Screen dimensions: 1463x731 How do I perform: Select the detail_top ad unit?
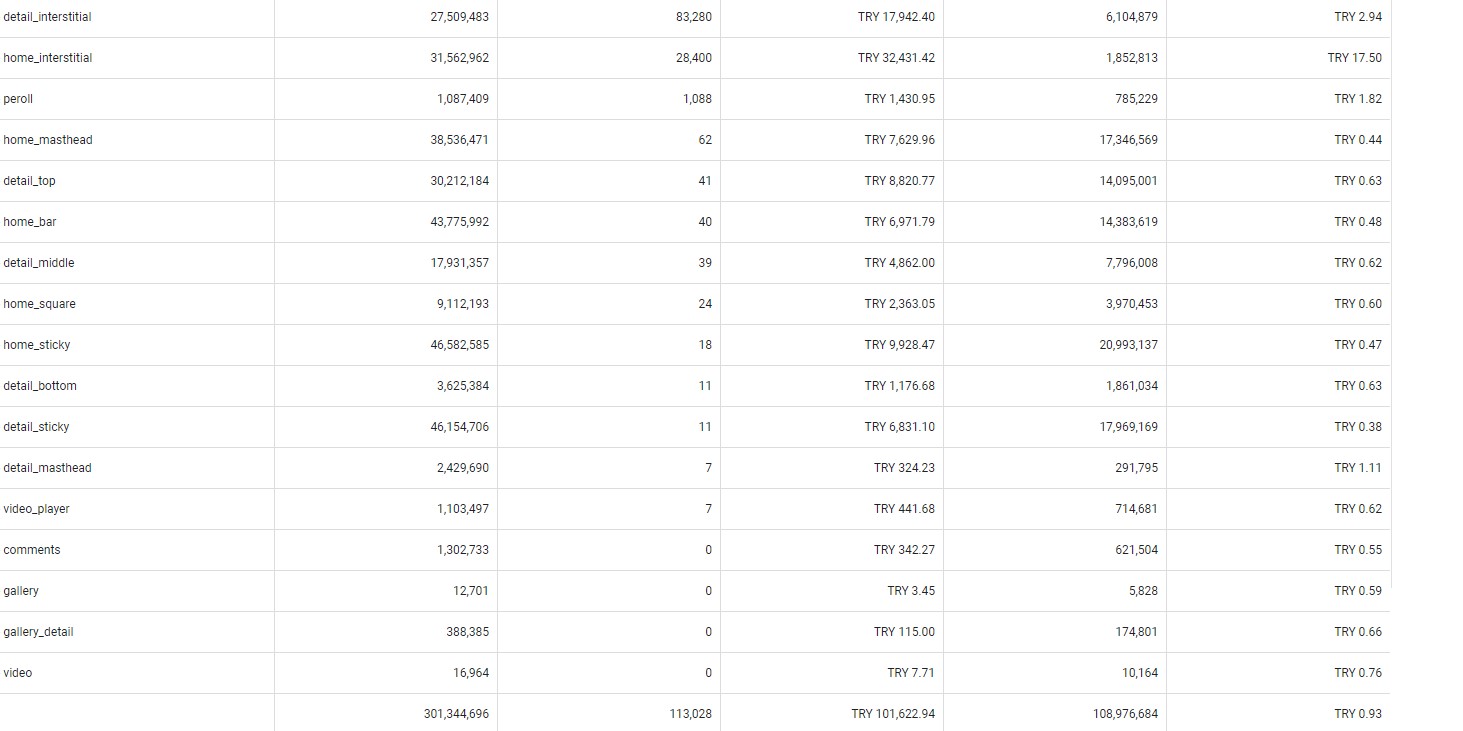coord(29,181)
